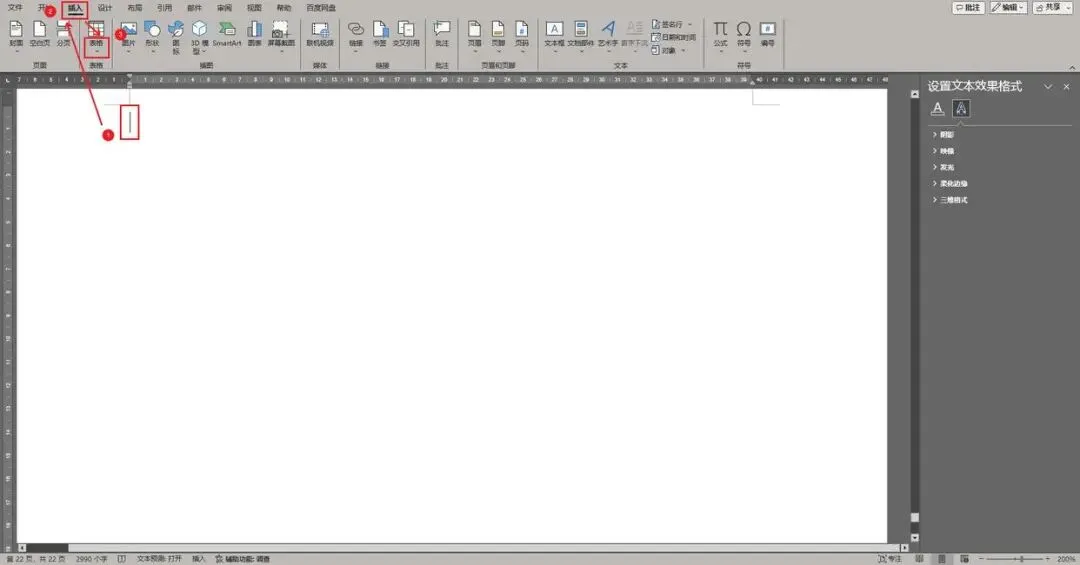Open the Baidu Netdisk (百度网盘) tab
Screen dimensions: 1080x565
point(321,8)
